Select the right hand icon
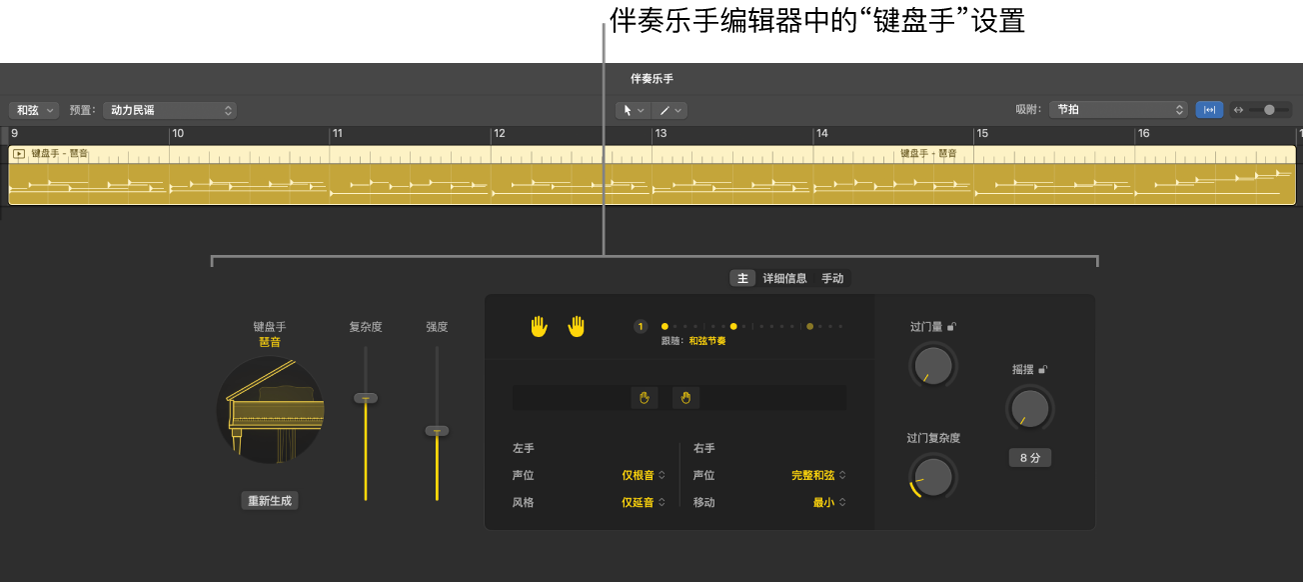This screenshot has height=583, width=1303. click(x=577, y=325)
